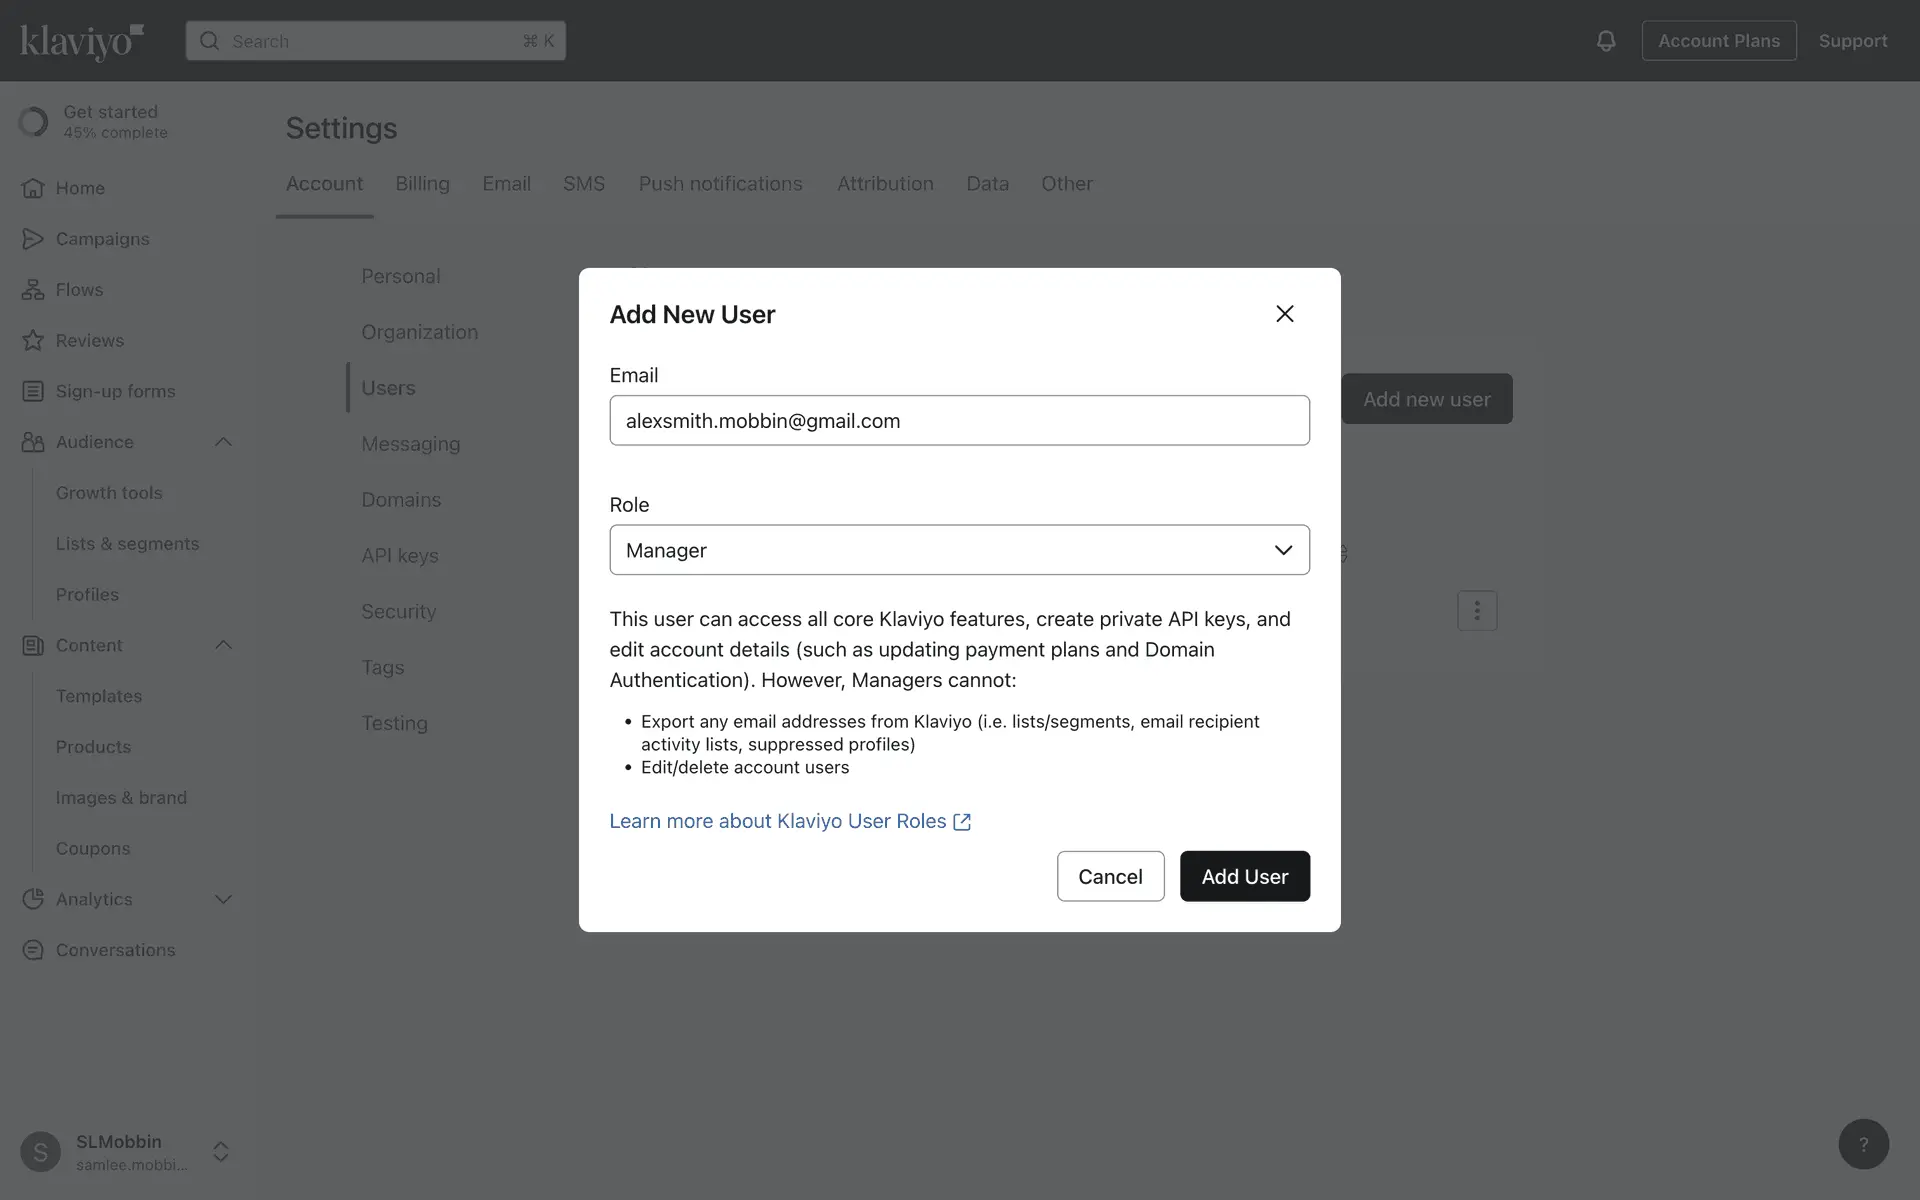The width and height of the screenshot is (1920, 1200).
Task: Expand the Analytics section chevron
Action: click(x=223, y=899)
